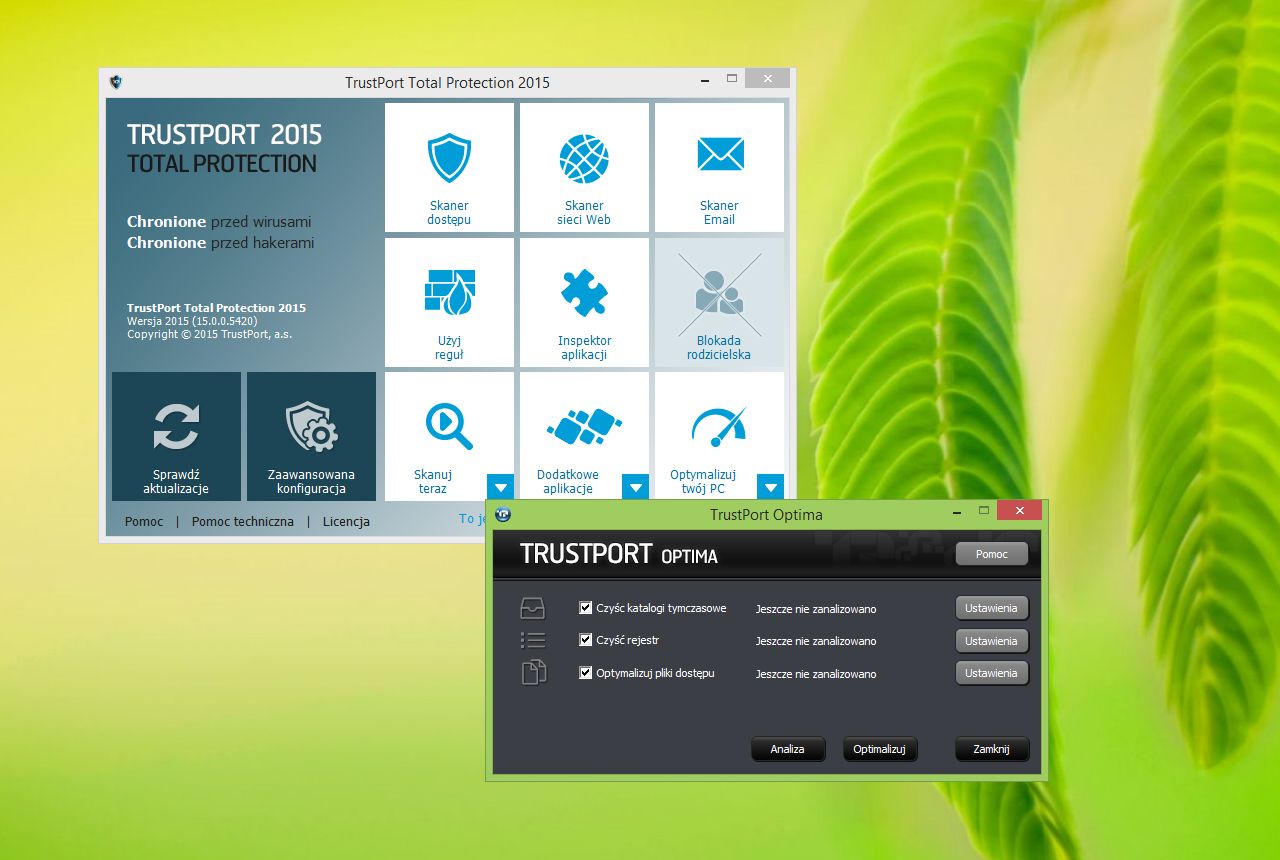Screen dimensions: 1280x860
Task: Expand the Optymalizuj twój PC dropdown arrow
Action: (x=770, y=487)
